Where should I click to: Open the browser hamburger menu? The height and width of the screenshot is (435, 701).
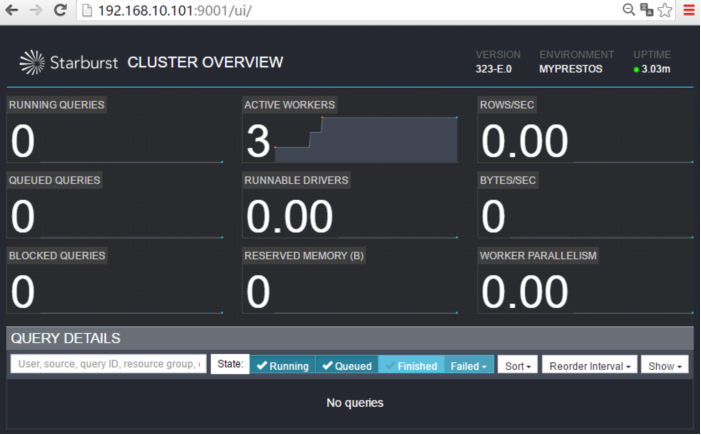click(689, 10)
